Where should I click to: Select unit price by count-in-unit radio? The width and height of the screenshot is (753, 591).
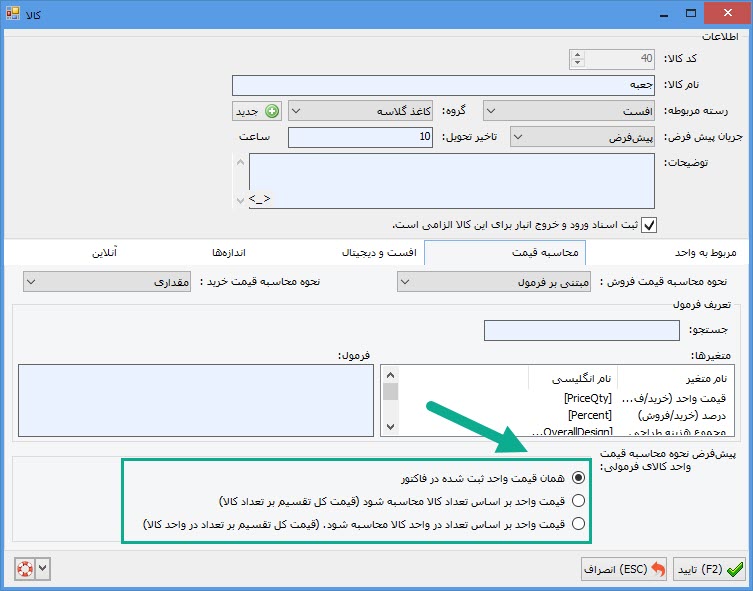coord(578,523)
